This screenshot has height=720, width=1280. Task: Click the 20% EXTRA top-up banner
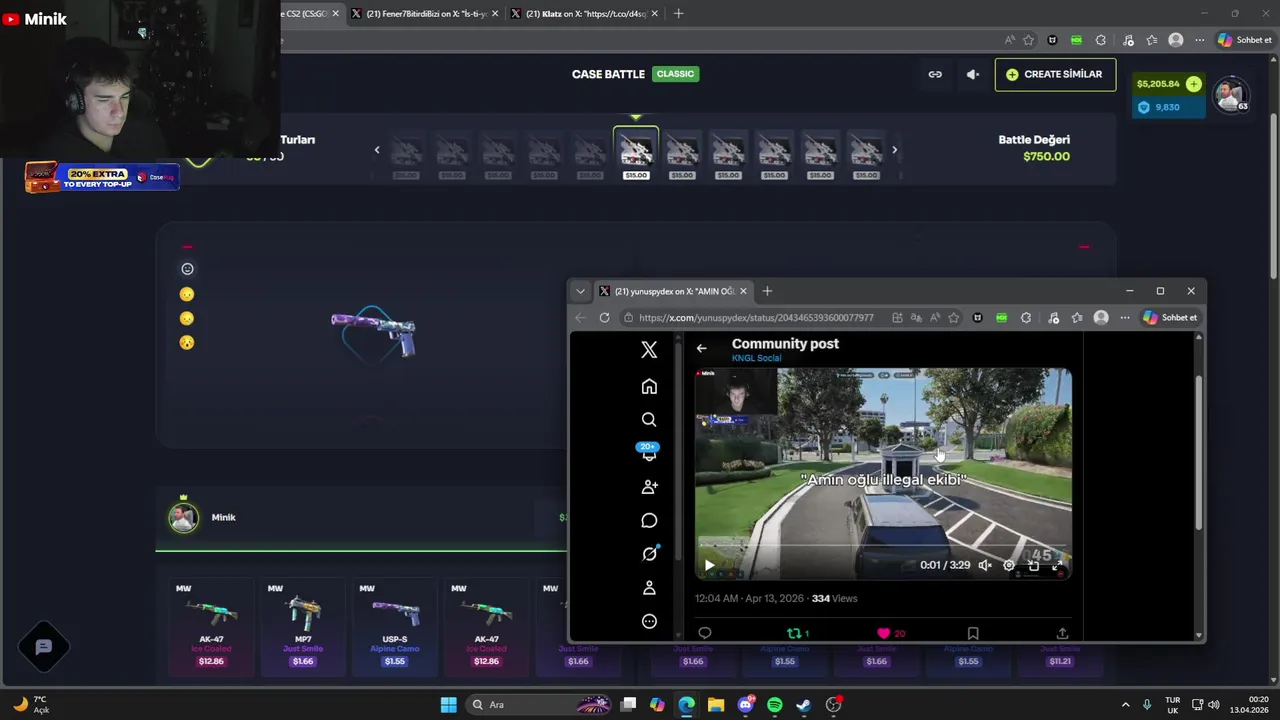(102, 178)
